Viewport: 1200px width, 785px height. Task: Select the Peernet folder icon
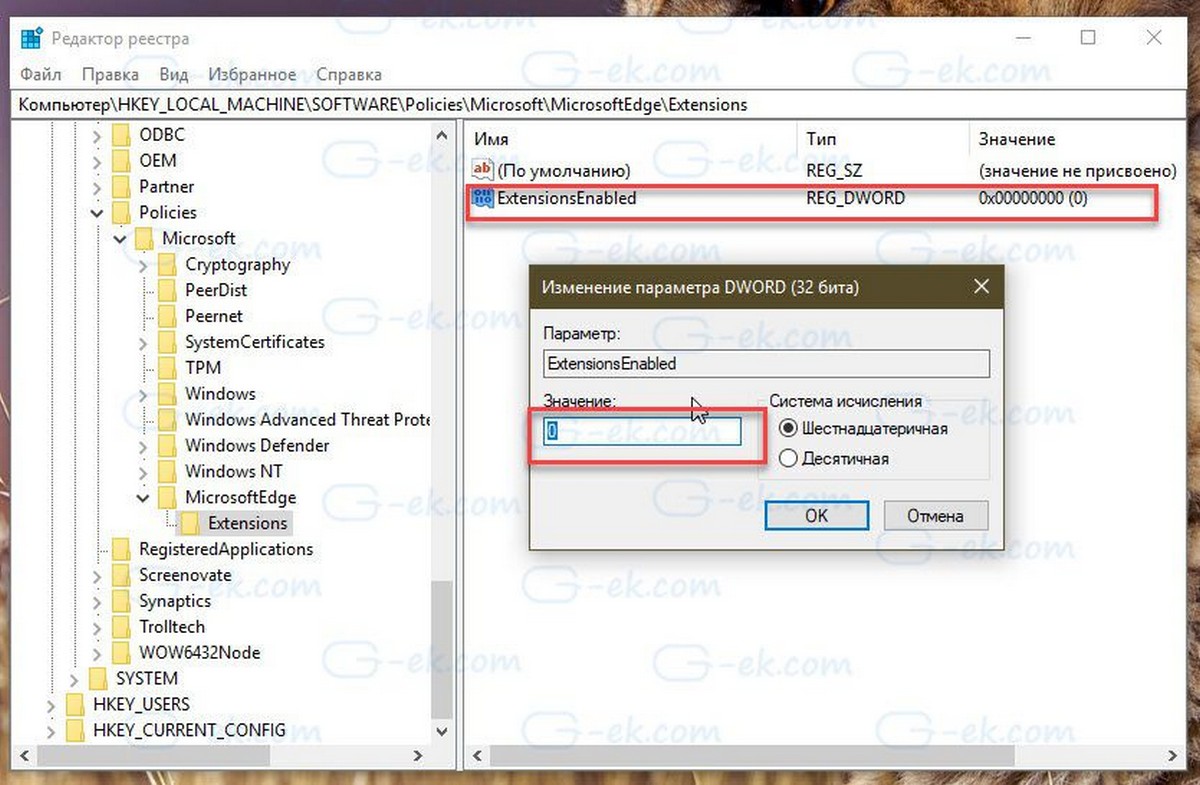click(x=168, y=316)
